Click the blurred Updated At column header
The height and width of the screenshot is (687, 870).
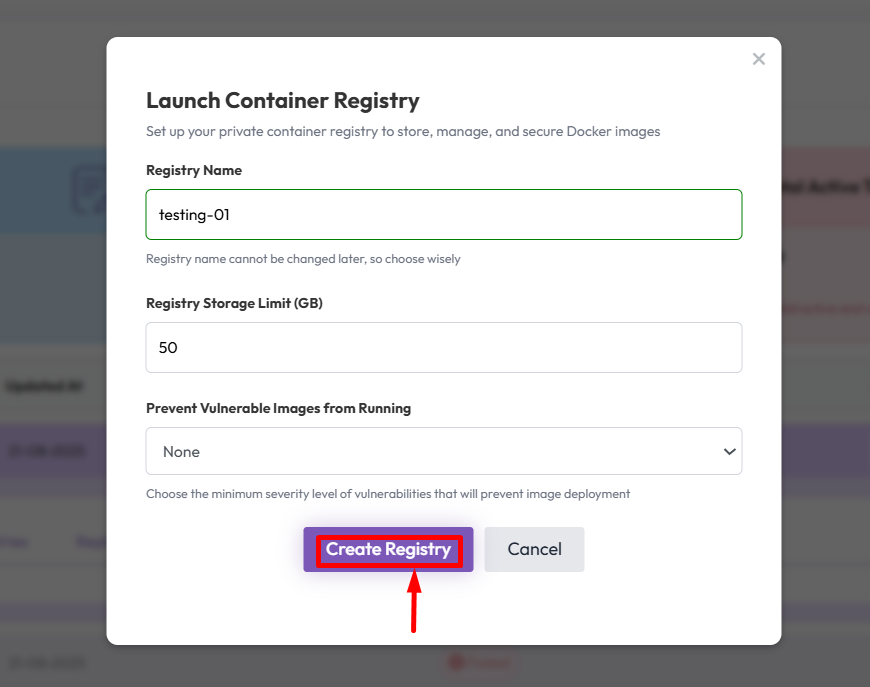[x=44, y=386]
